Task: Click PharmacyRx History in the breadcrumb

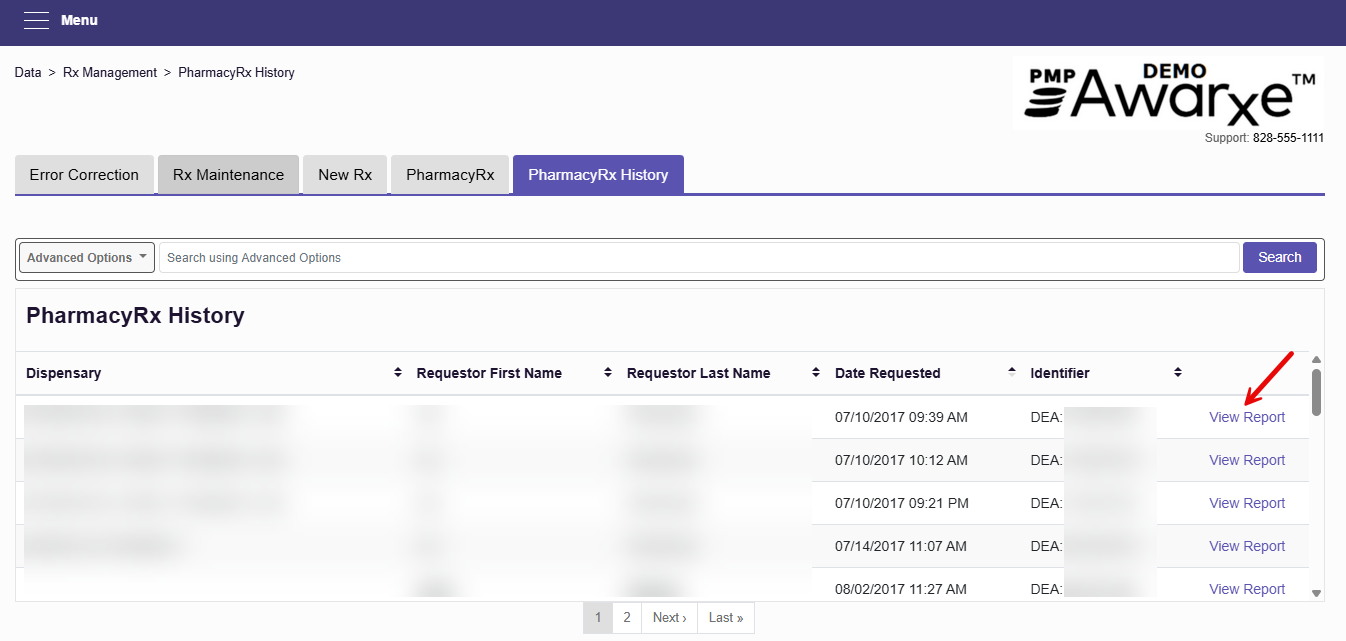Action: pyautogui.click(x=236, y=73)
